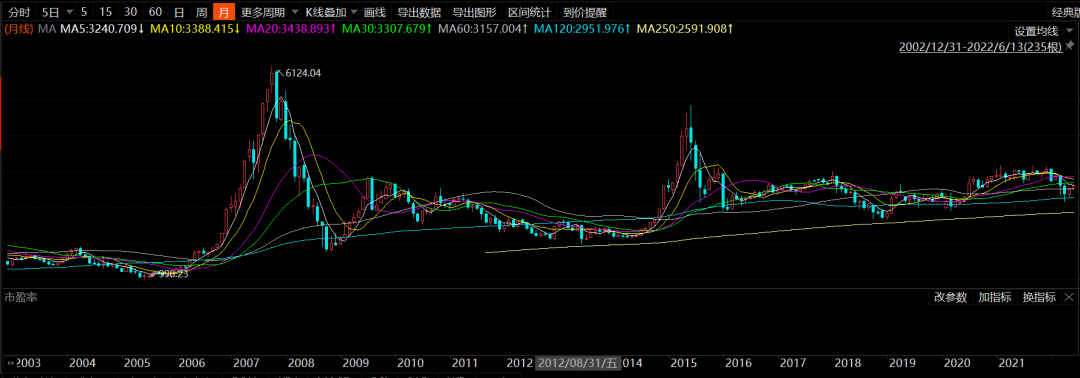Choose the 60 minute period
The image size is (1080, 378).
[x=155, y=12]
